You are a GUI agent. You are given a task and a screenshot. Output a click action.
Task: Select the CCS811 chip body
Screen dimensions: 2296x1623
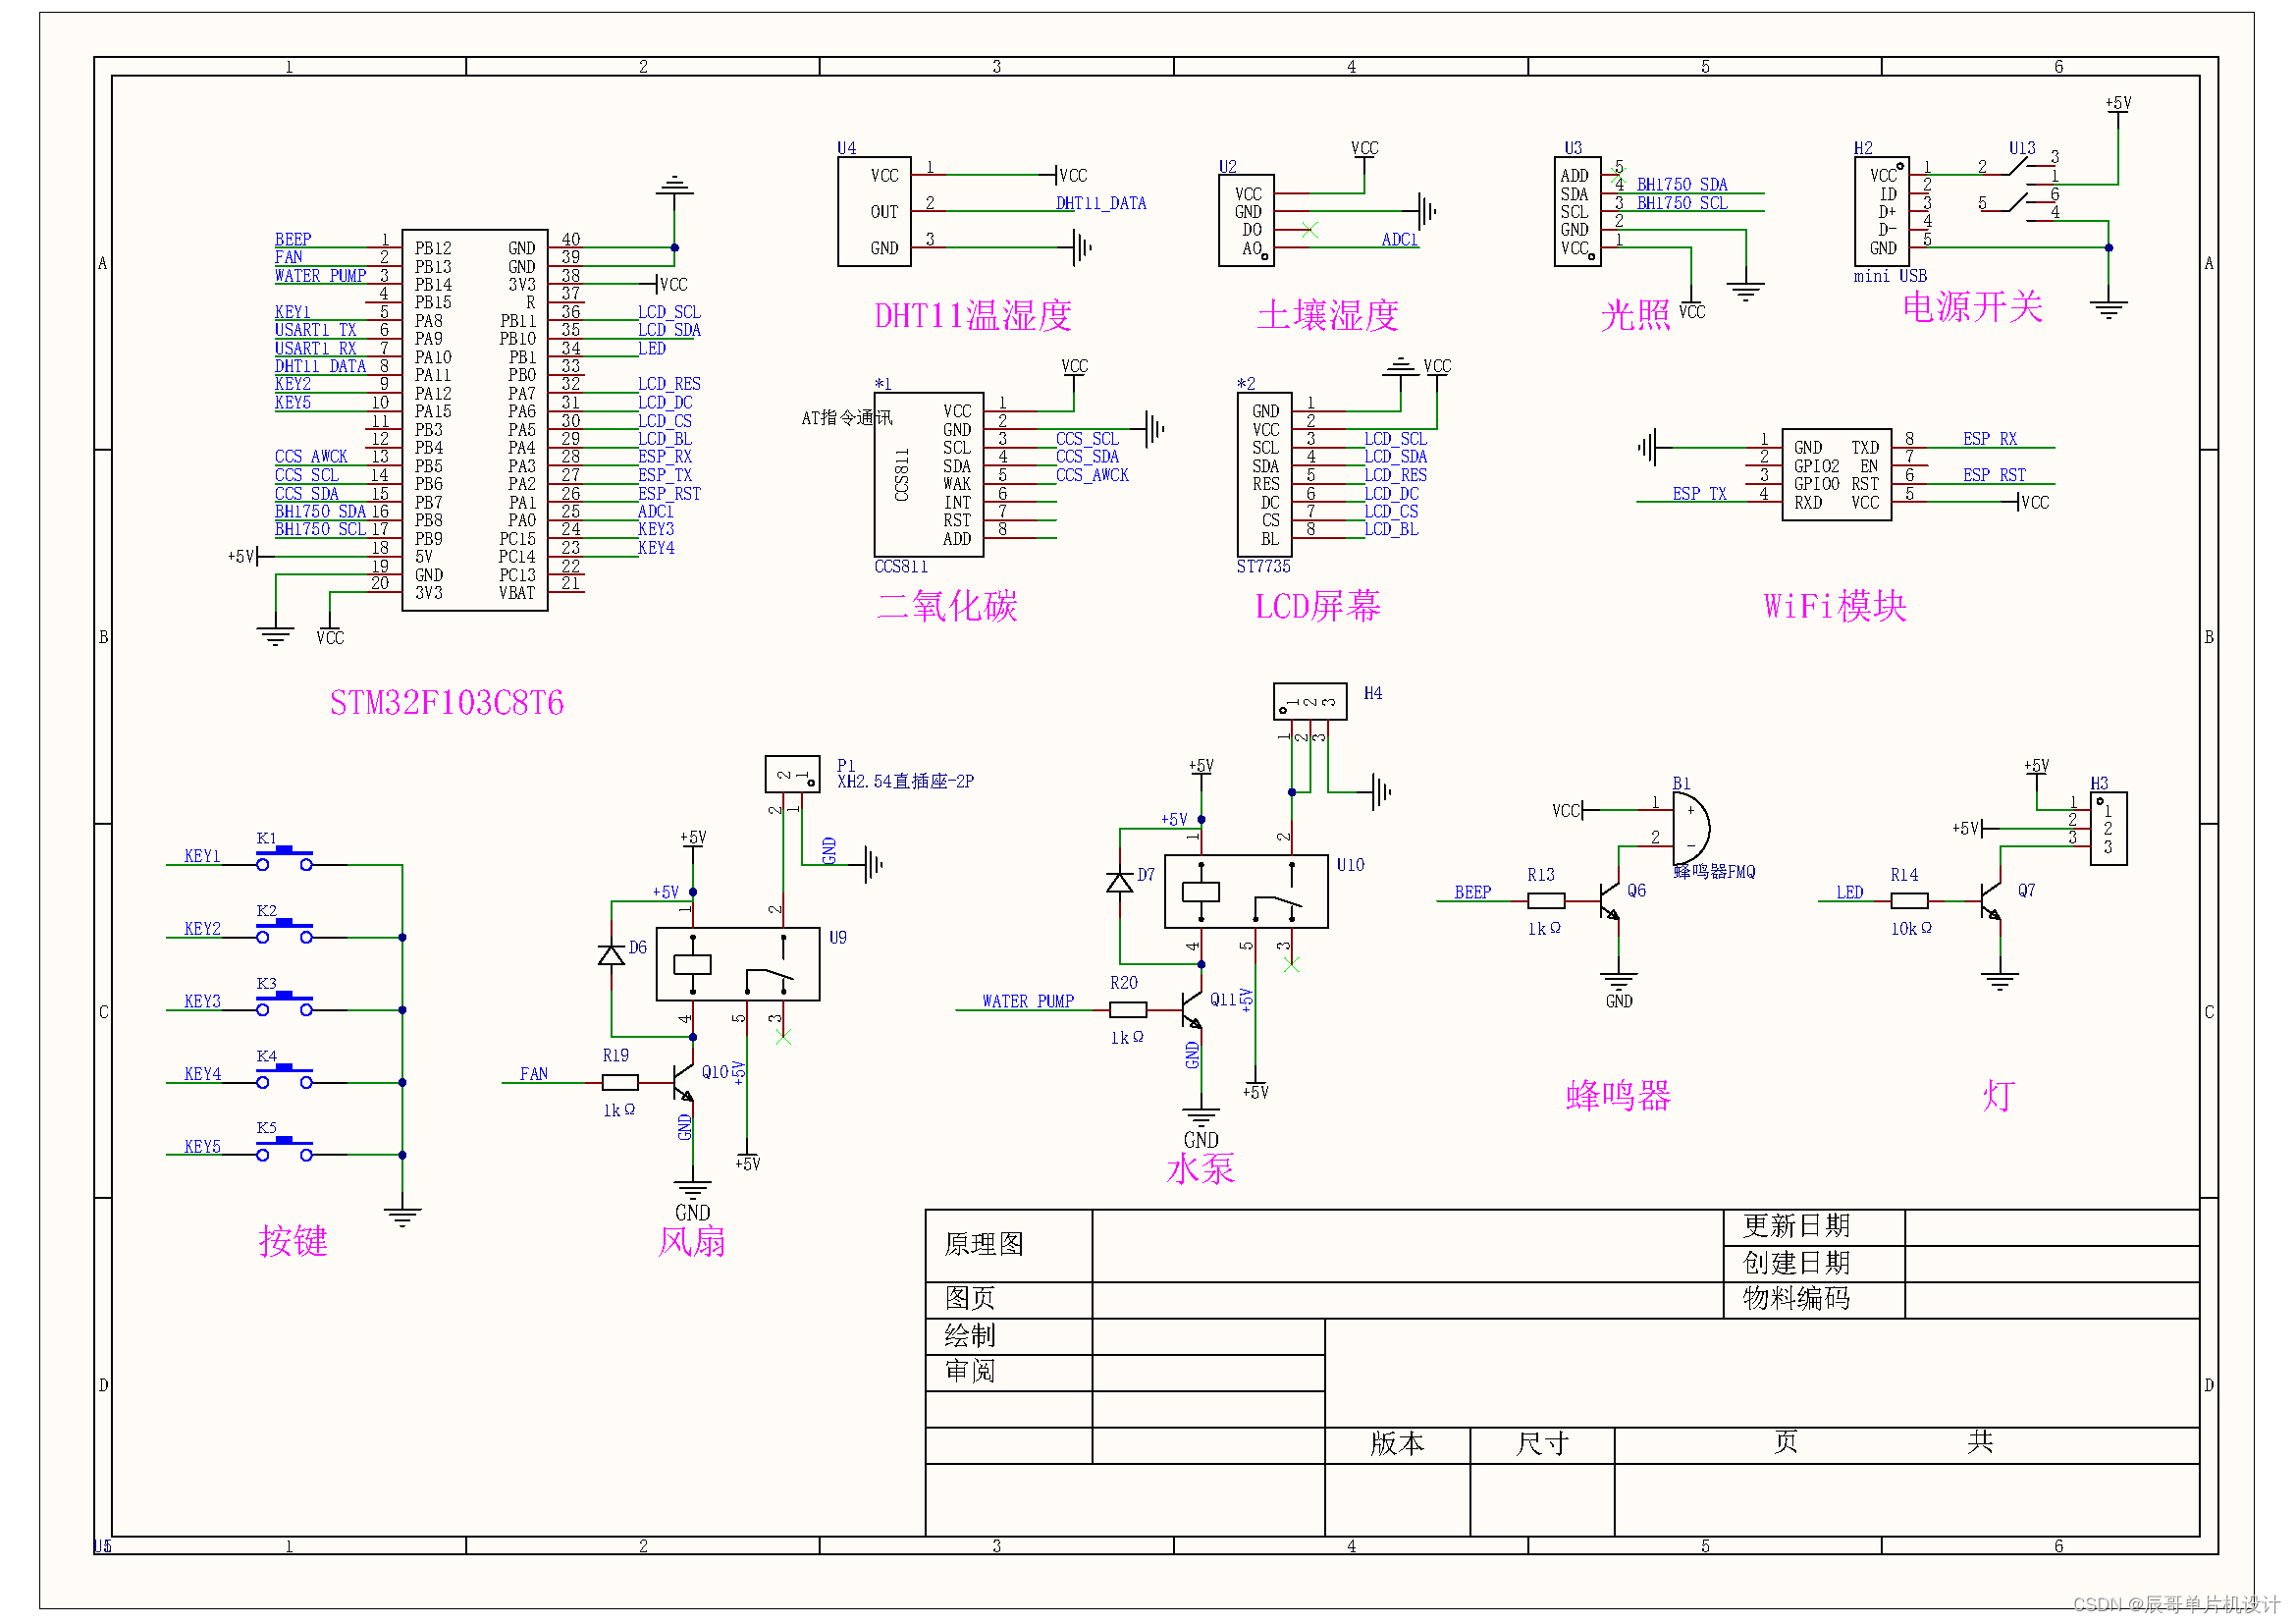click(x=928, y=474)
